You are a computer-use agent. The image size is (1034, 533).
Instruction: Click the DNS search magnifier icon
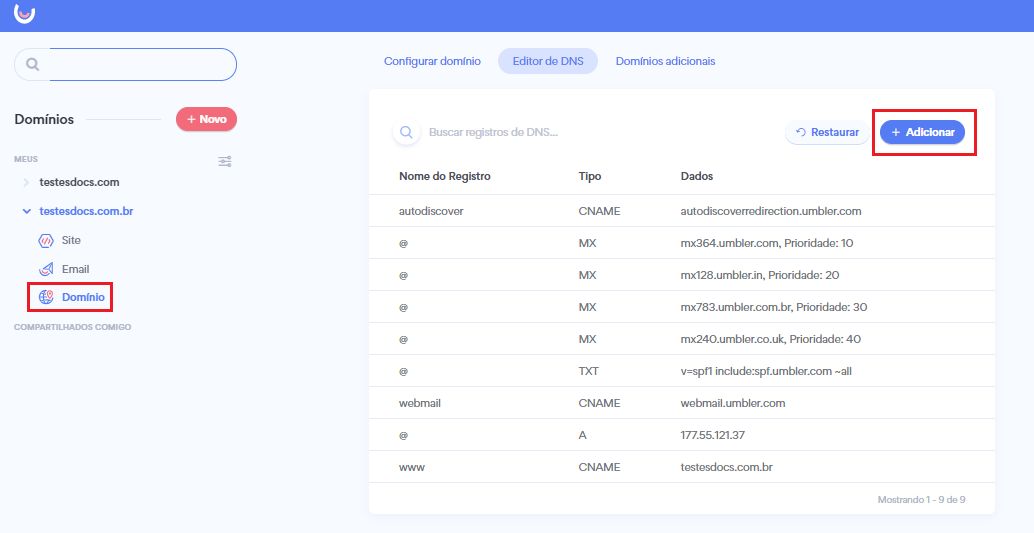tap(406, 132)
